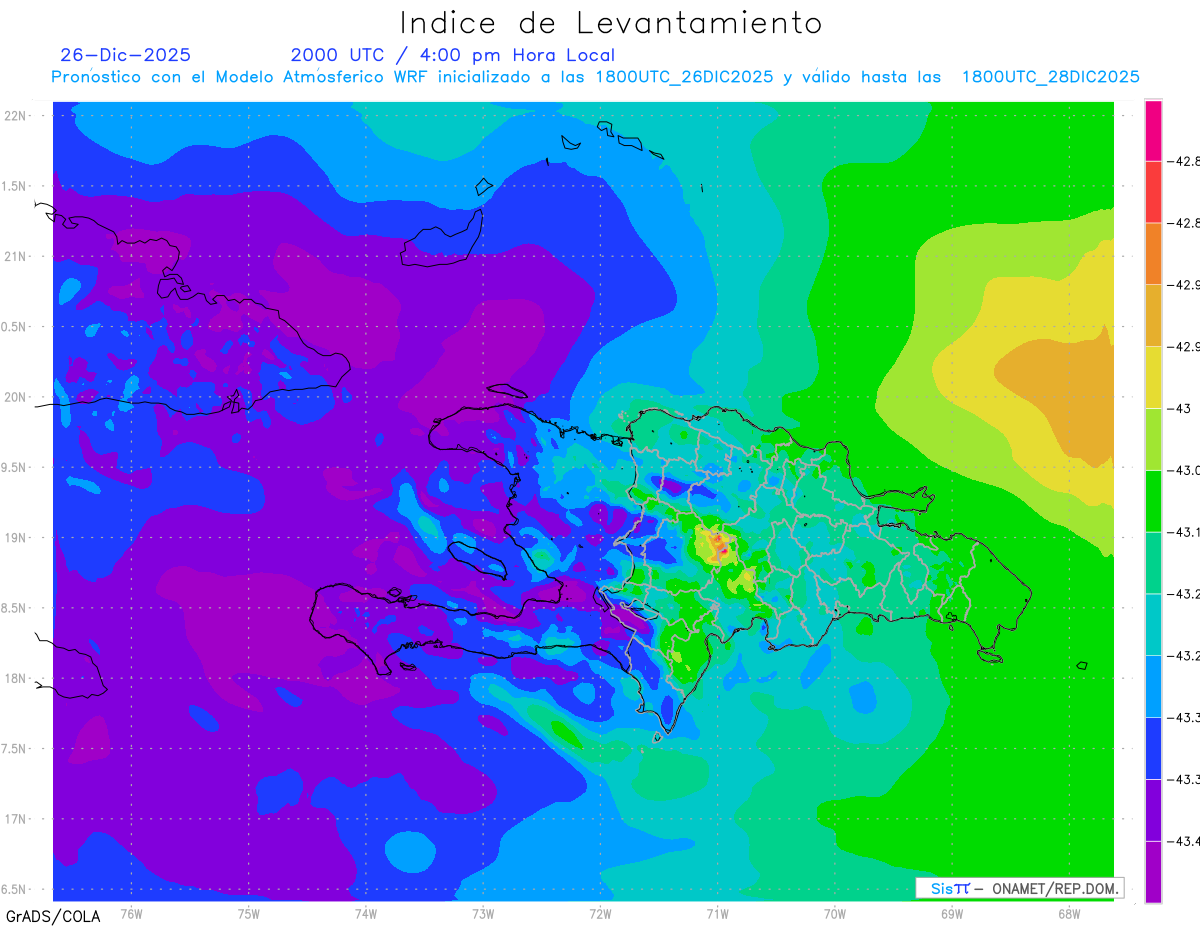This screenshot has width=1200, height=927.
Task: Pick the darkest purple segment at the bottom of the color bar
Action: (1153, 872)
